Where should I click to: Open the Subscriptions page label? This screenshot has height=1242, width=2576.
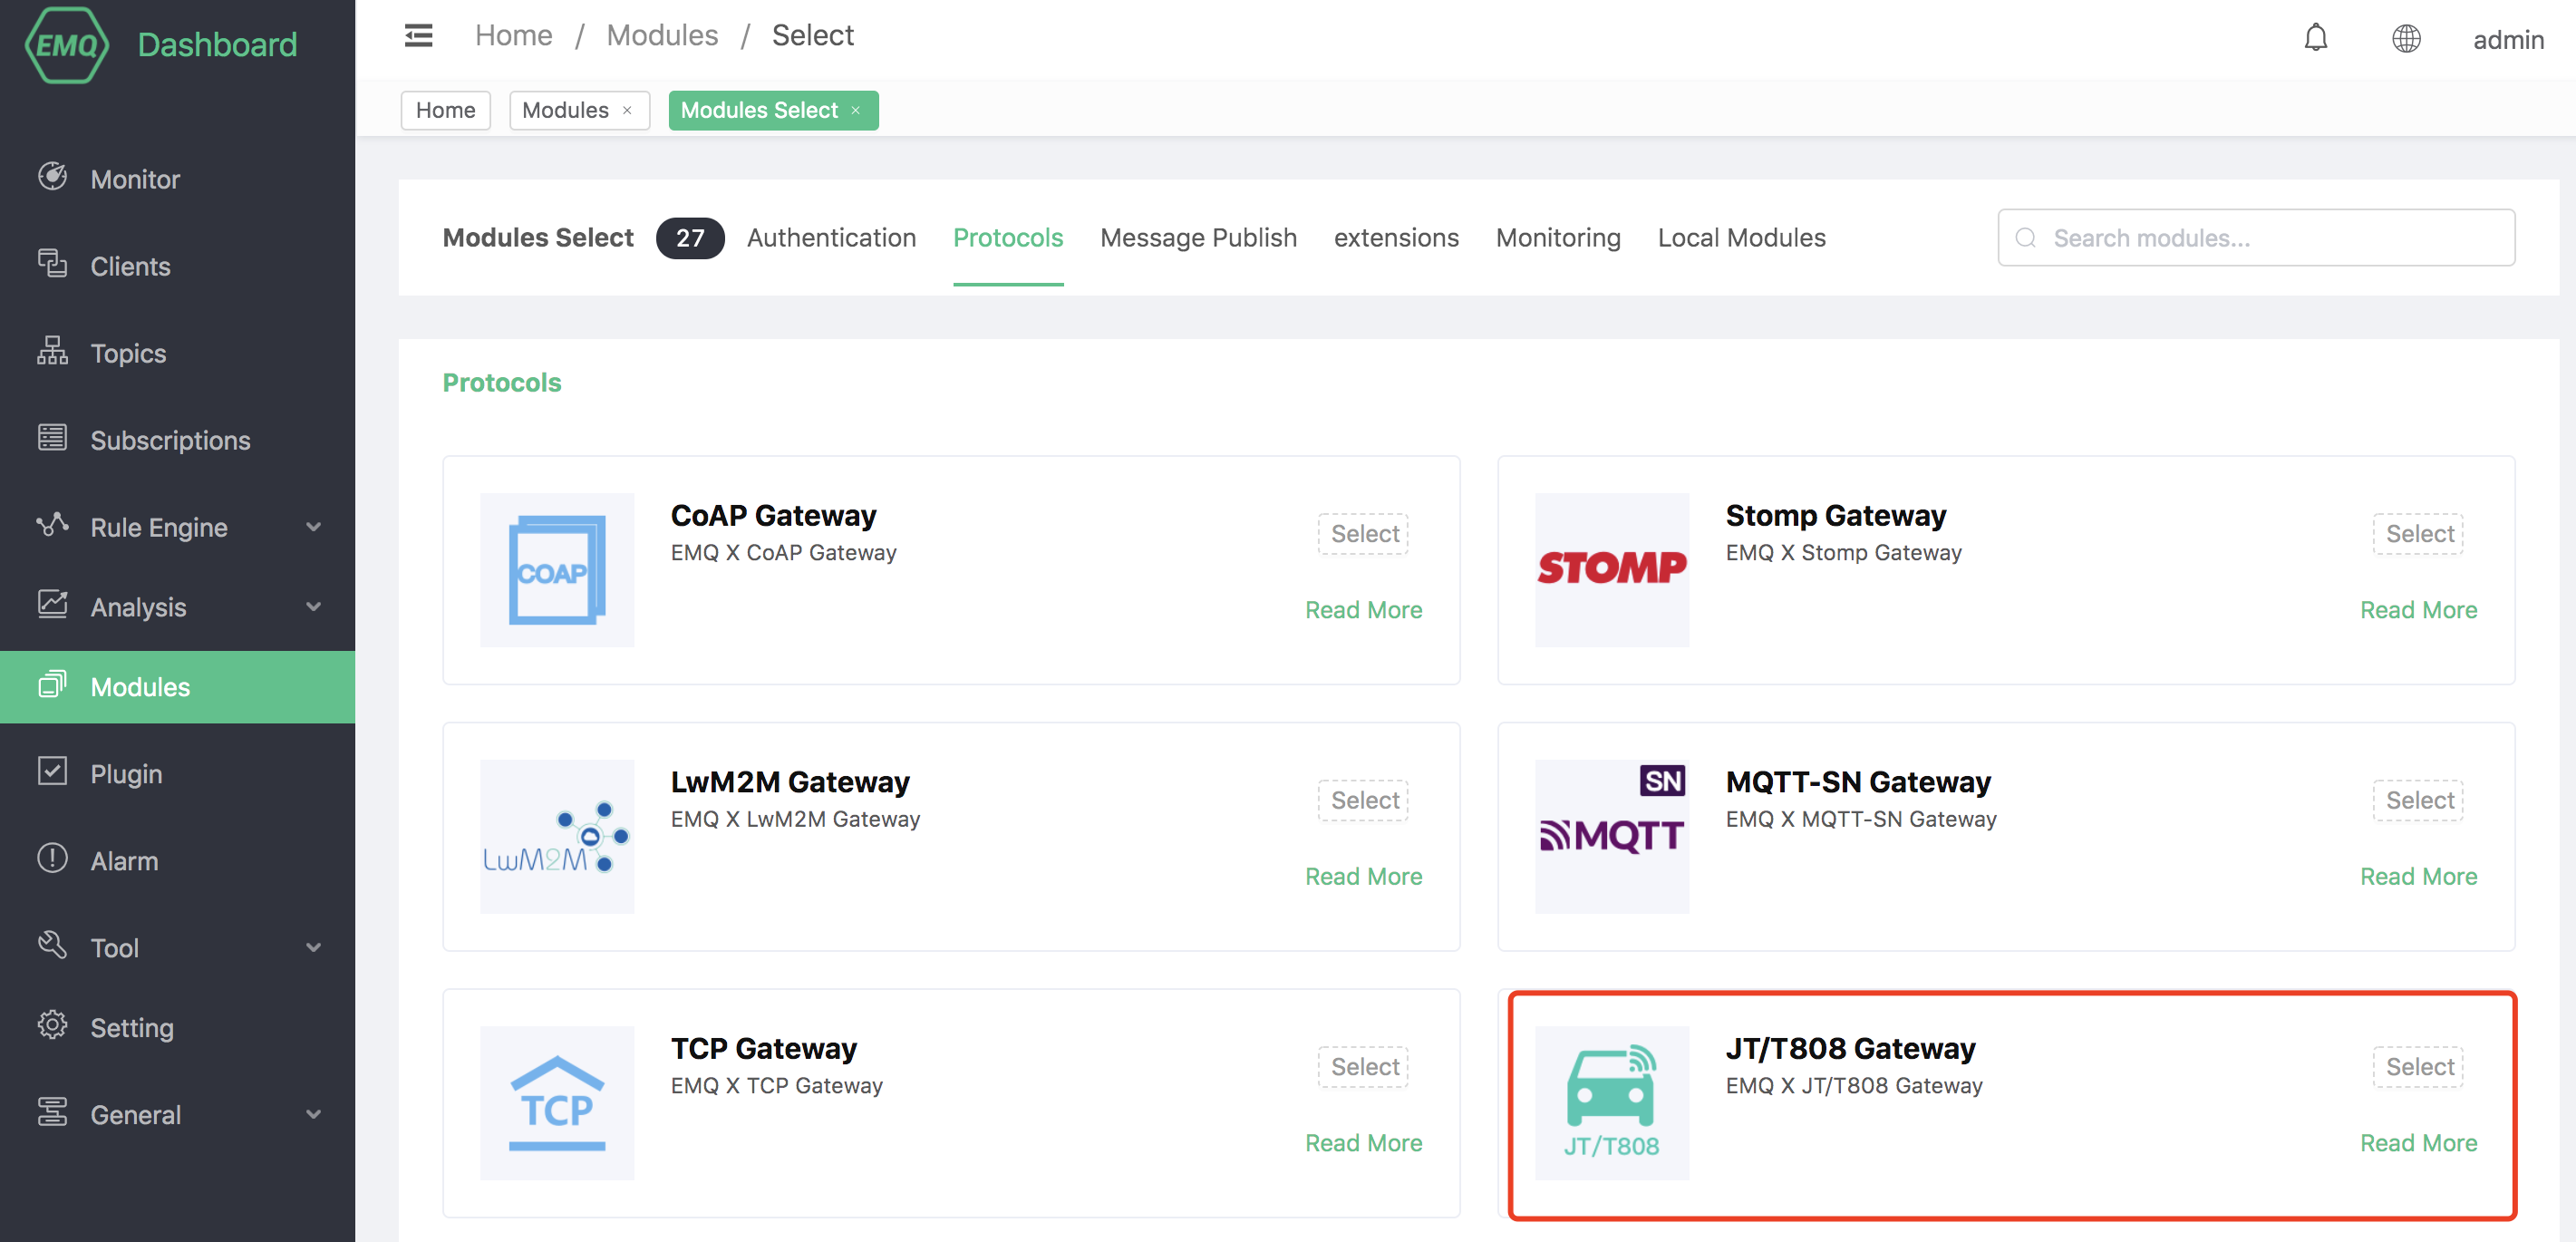click(x=170, y=440)
